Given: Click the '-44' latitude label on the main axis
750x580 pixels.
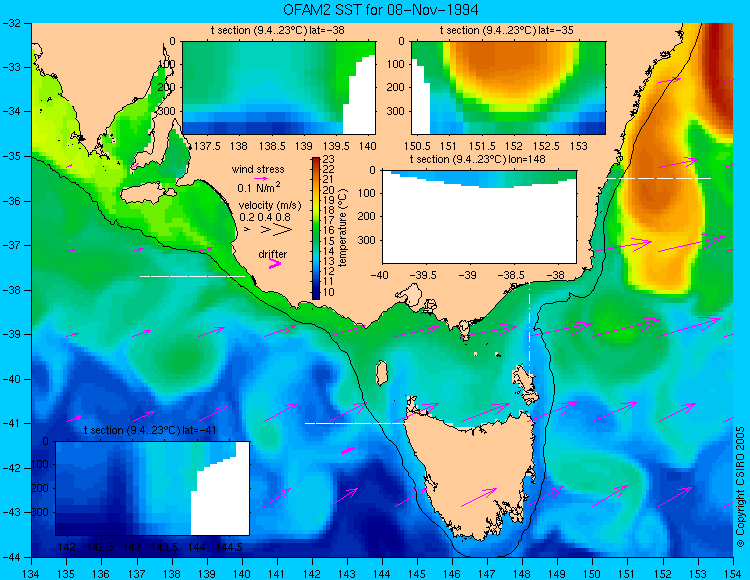Looking at the screenshot, I should 13,557.
